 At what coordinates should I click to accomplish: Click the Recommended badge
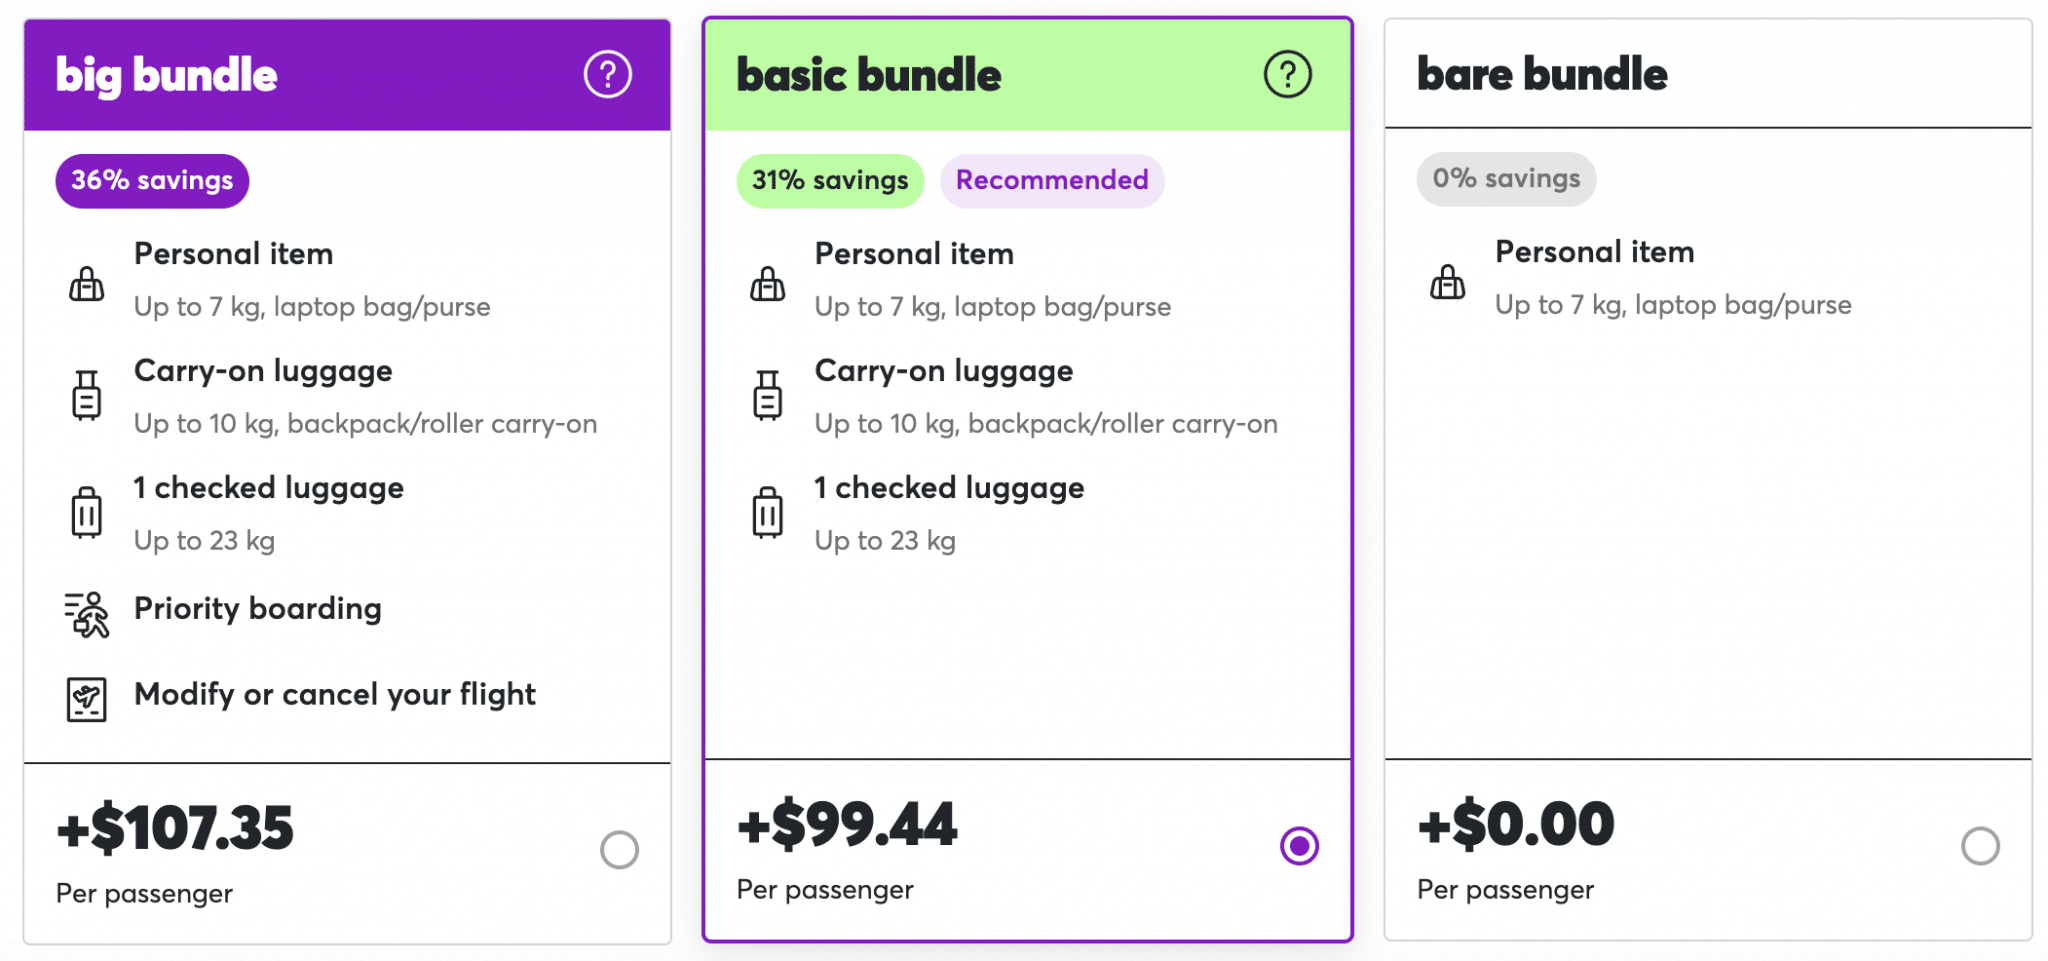(x=1052, y=180)
